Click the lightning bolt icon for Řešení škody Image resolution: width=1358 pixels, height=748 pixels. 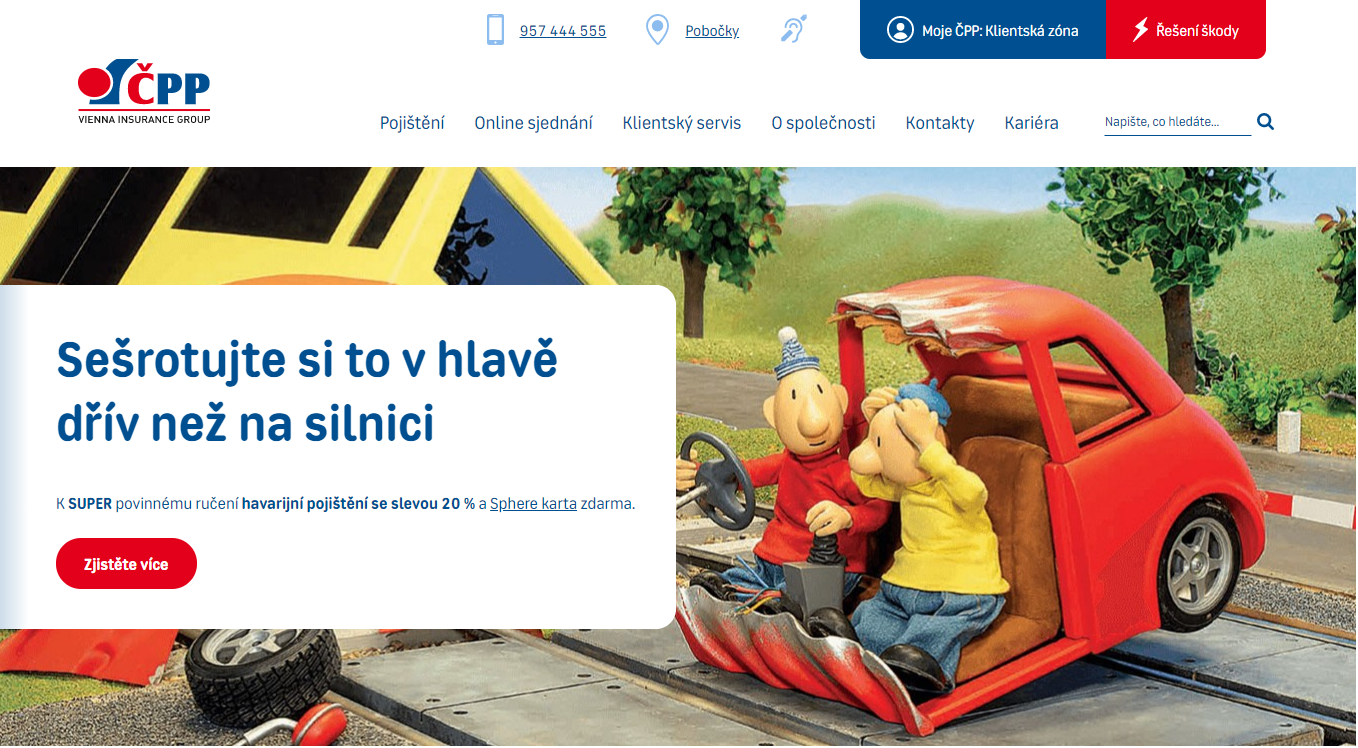point(1140,30)
